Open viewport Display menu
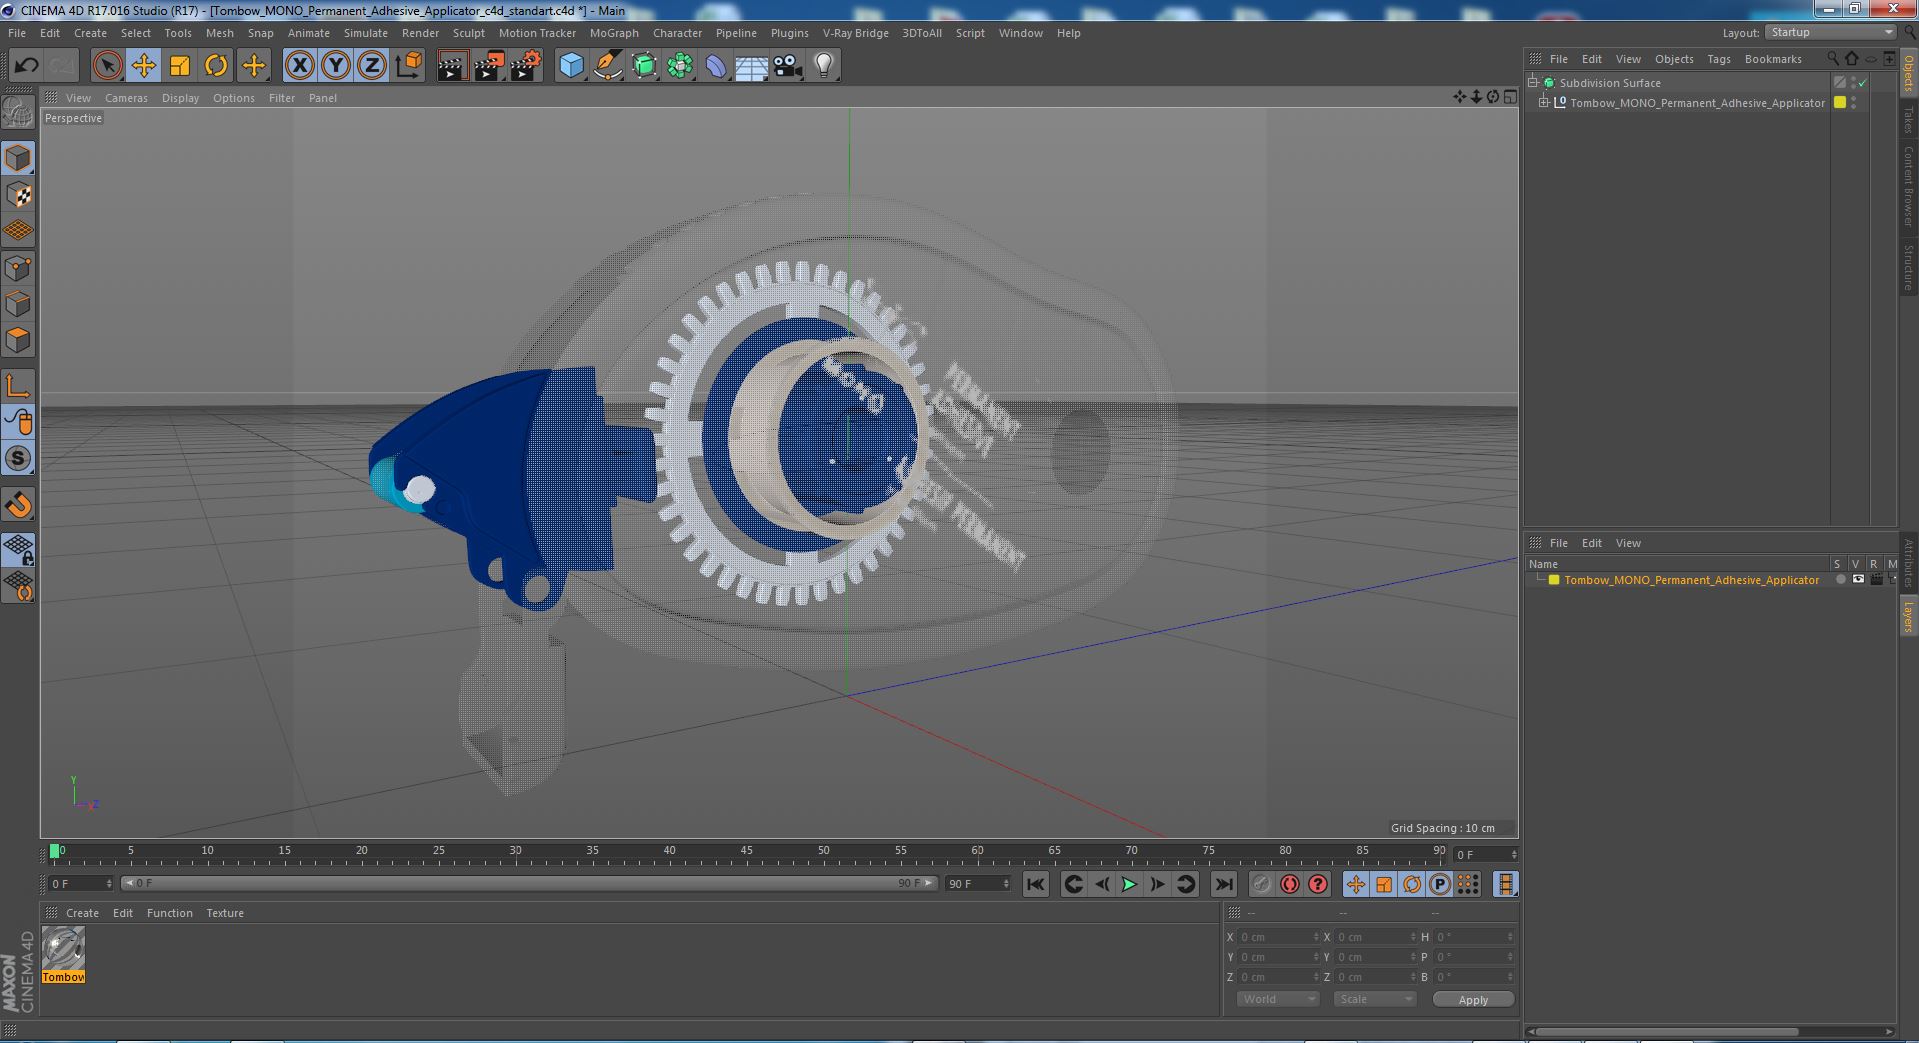The height and width of the screenshot is (1043, 1919). point(180,98)
